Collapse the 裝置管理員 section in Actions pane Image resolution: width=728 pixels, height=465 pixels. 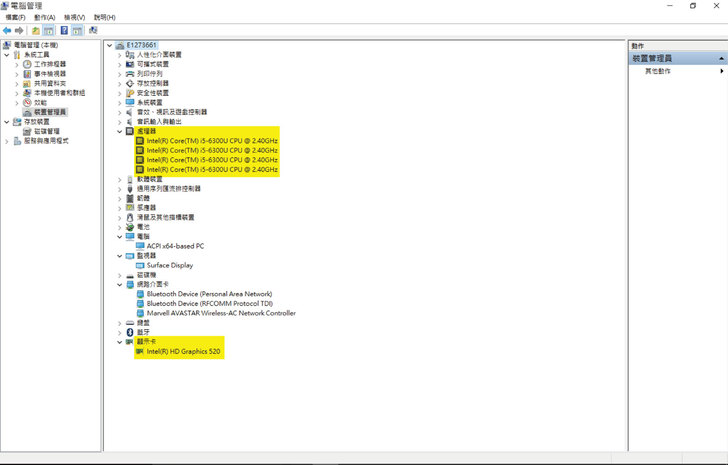point(721,58)
